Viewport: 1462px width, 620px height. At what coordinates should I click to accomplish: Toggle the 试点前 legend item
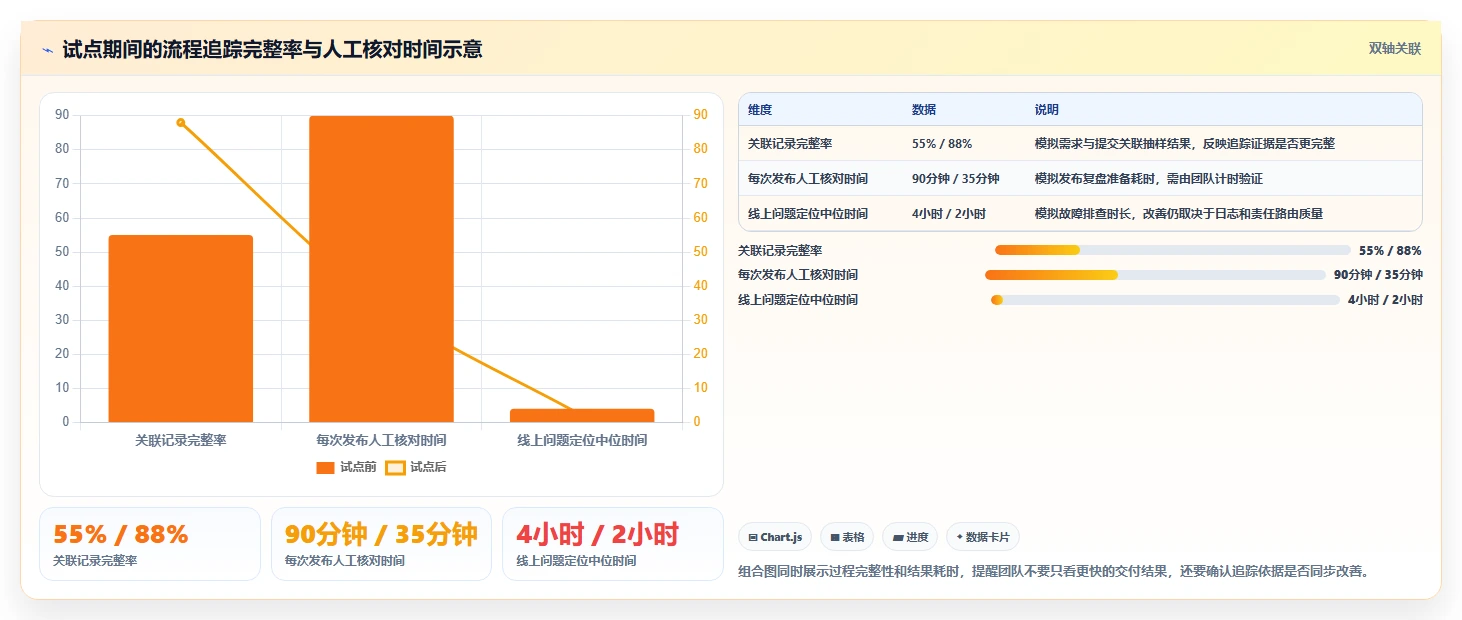(346, 467)
